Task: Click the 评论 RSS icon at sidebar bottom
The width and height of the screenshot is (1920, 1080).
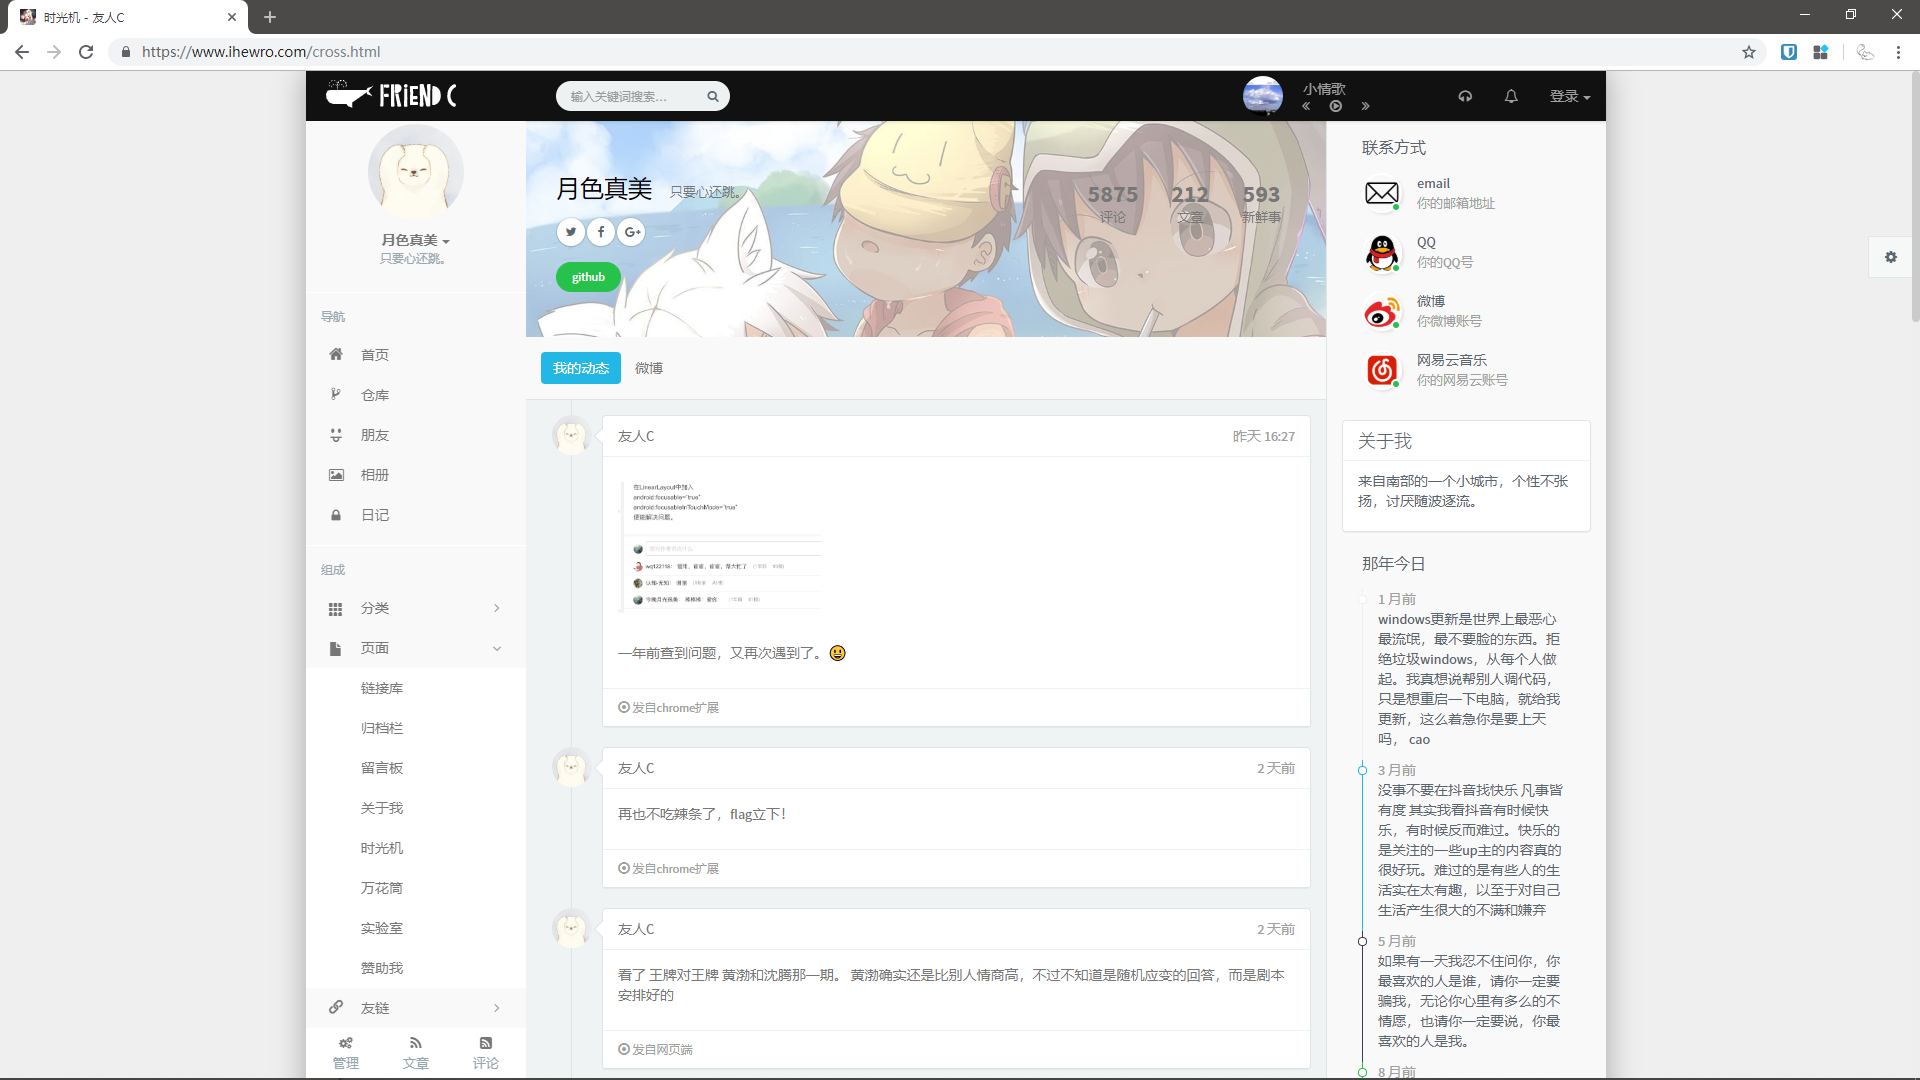Action: tap(486, 1043)
